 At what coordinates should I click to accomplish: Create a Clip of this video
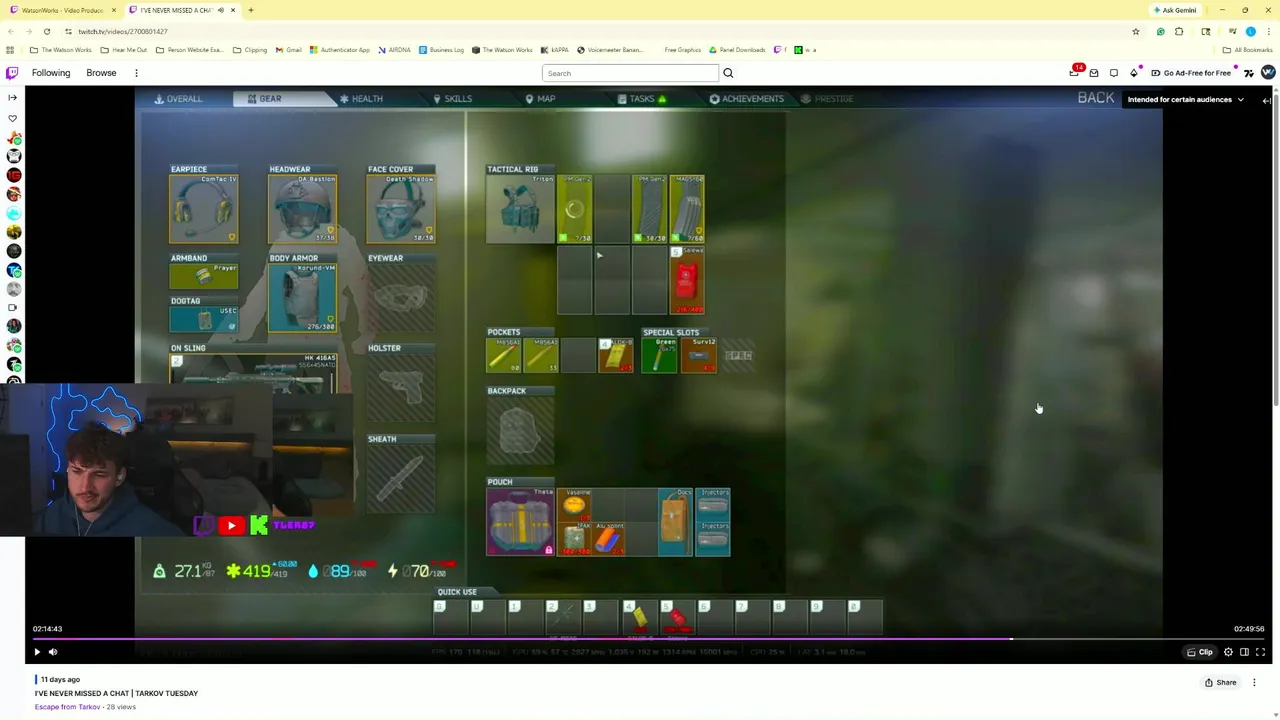[x=1199, y=652]
